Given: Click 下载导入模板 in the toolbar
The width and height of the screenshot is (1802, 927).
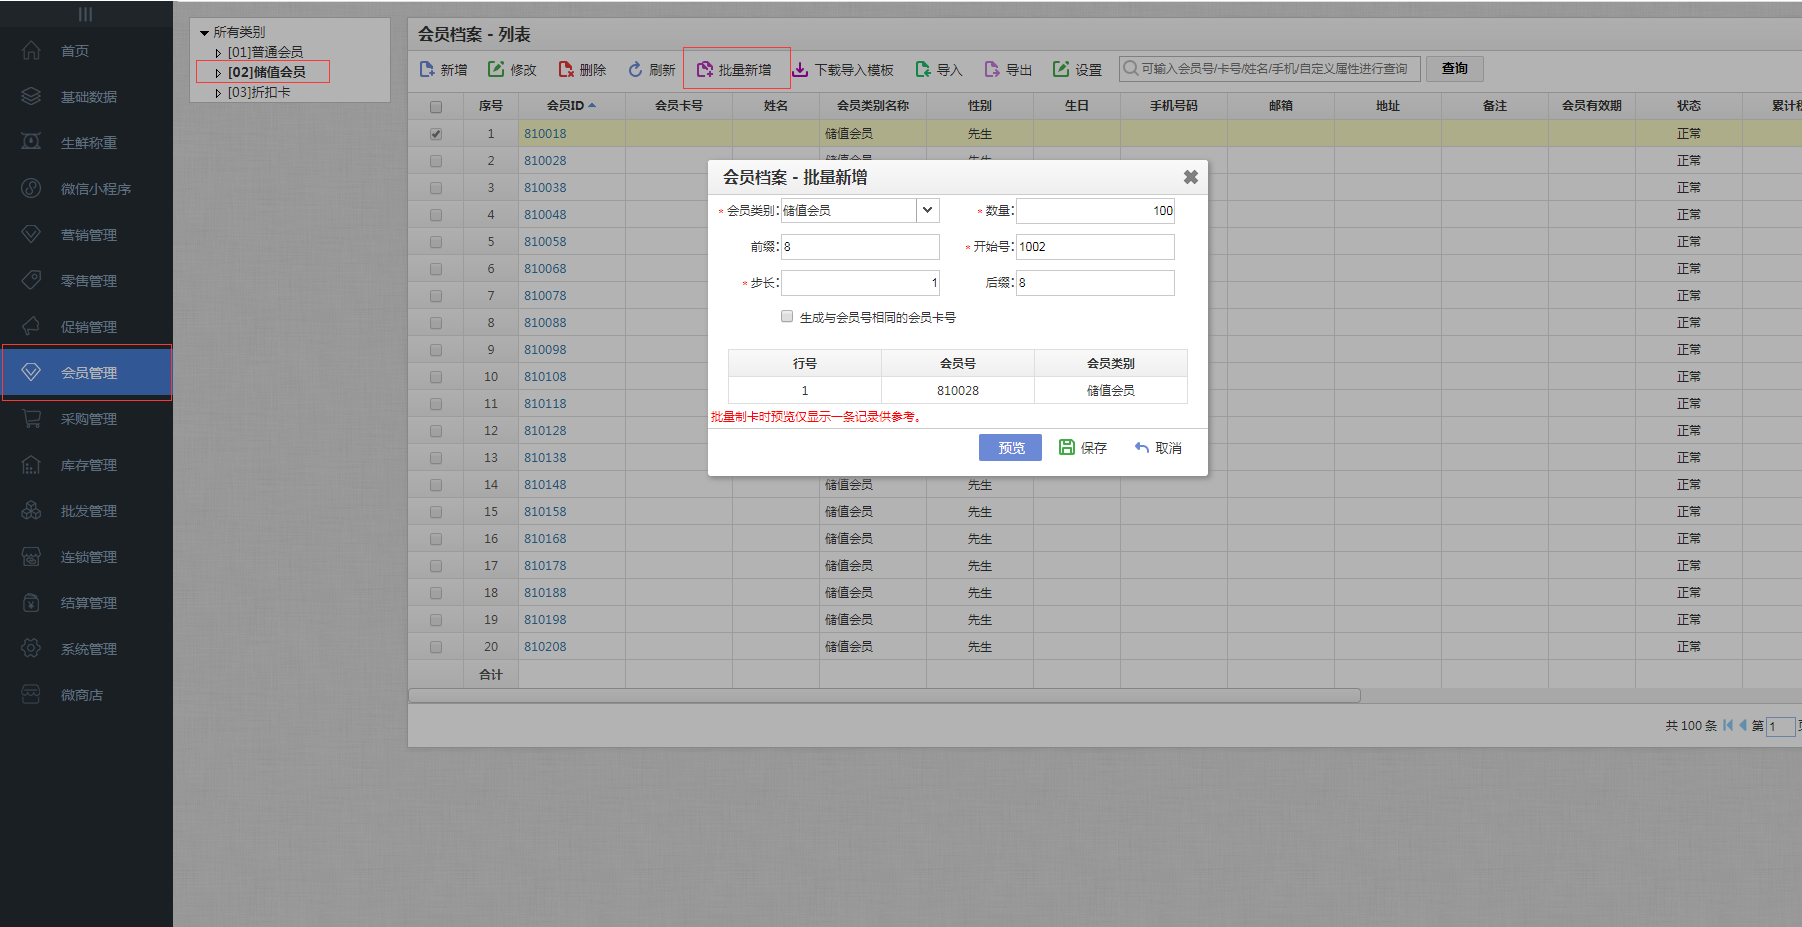Looking at the screenshot, I should pyautogui.click(x=843, y=69).
